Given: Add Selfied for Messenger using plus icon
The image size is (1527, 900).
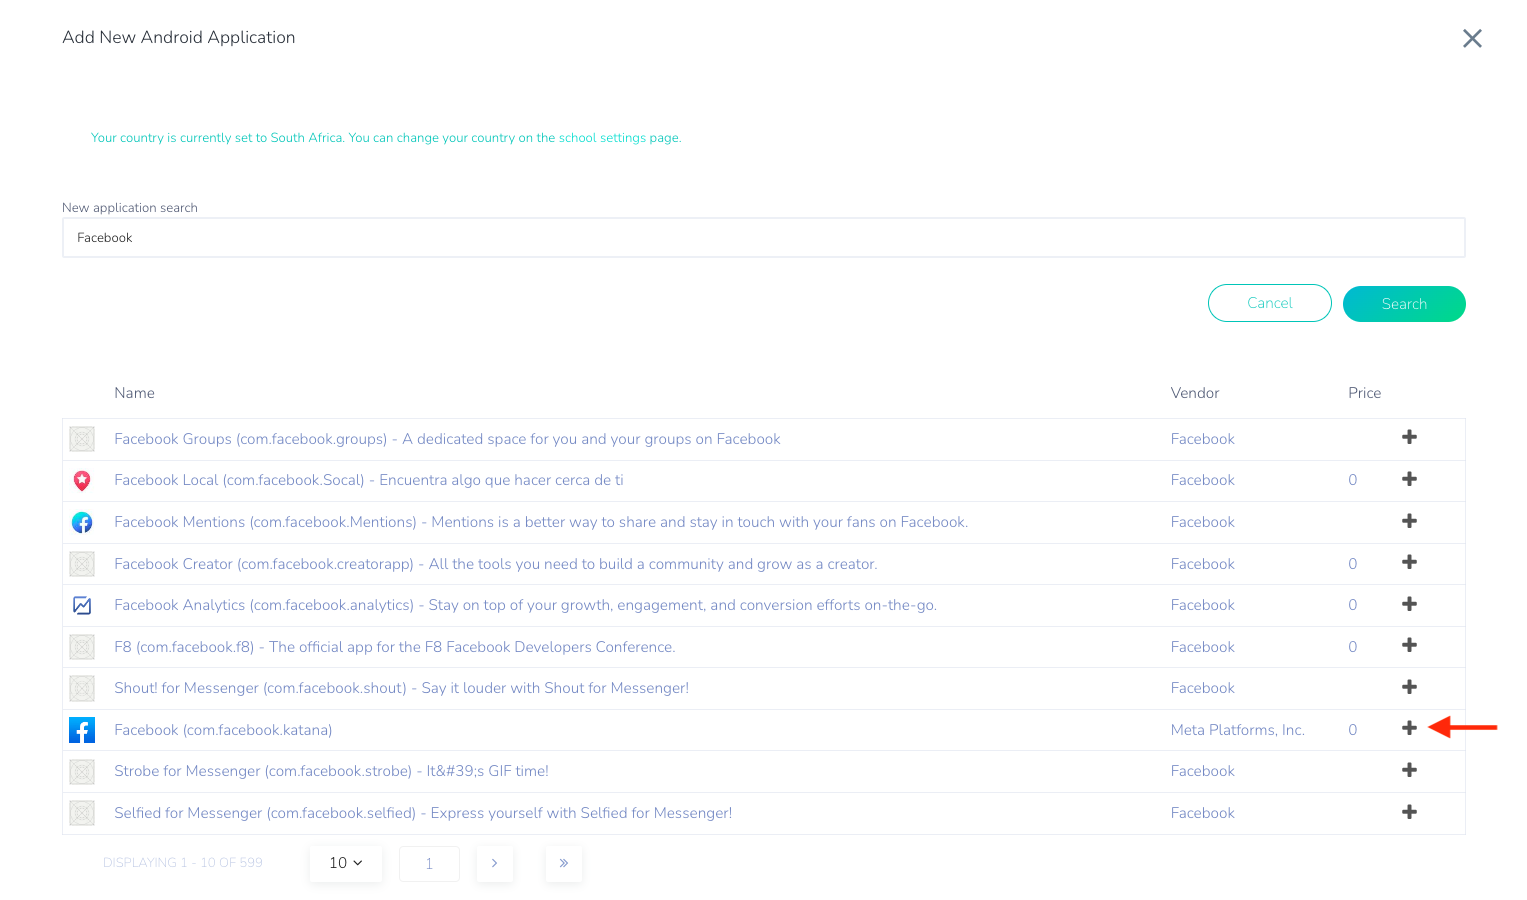Looking at the screenshot, I should coord(1409,812).
